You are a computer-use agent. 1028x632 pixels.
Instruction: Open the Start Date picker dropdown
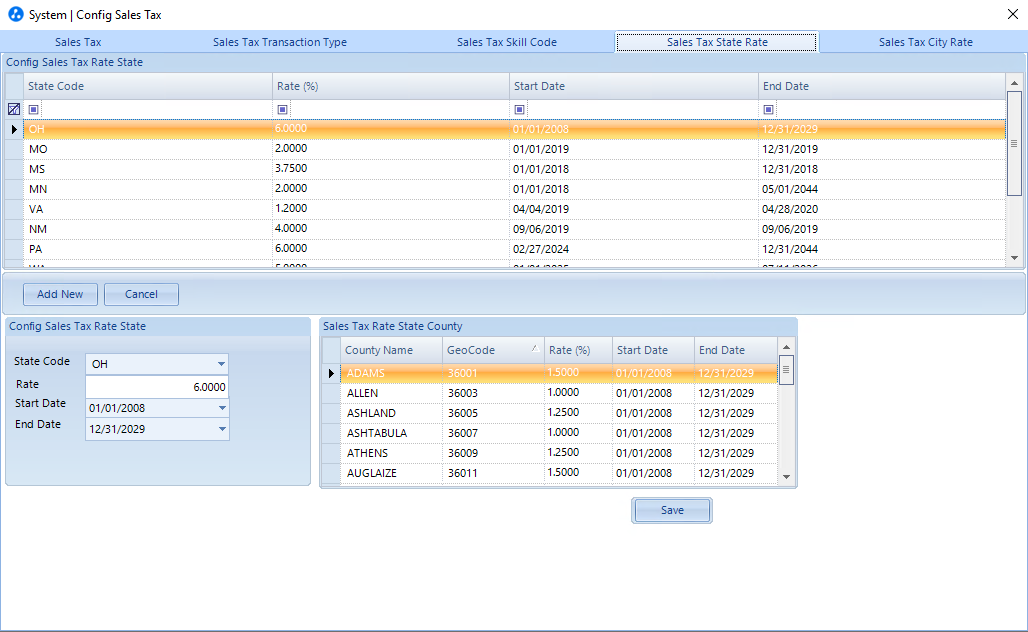click(x=222, y=408)
